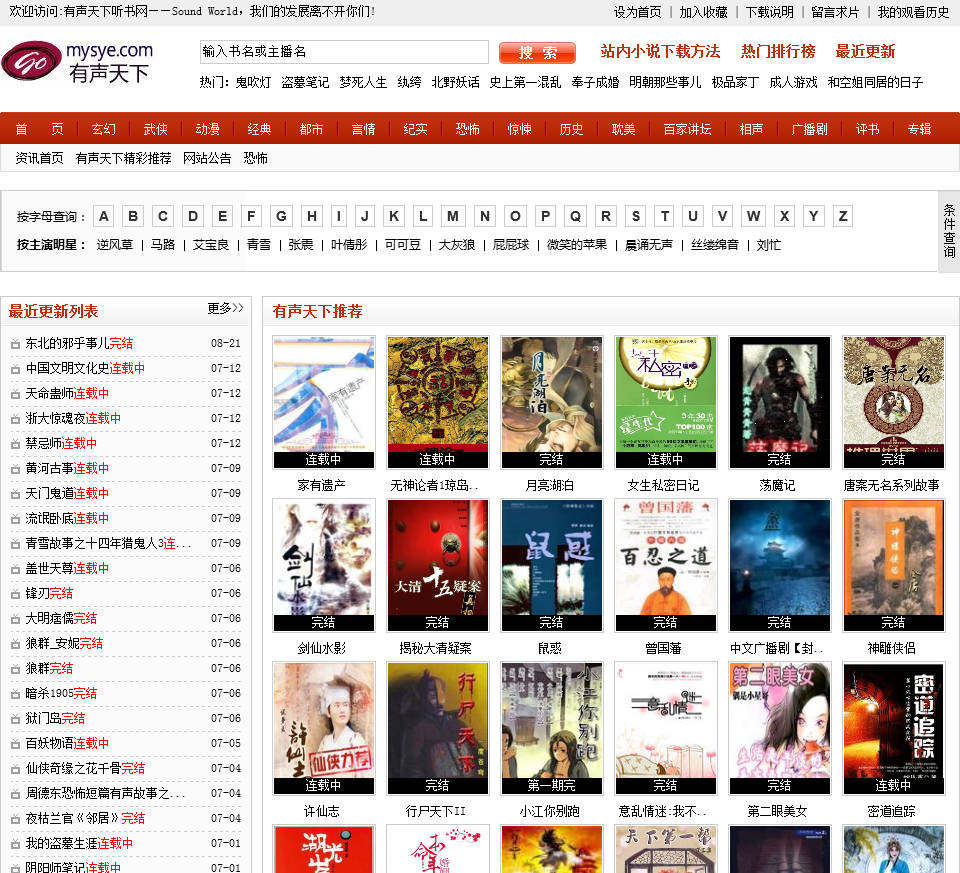Click list icon beside 狱门岛
The height and width of the screenshot is (873, 960).
[15, 719]
